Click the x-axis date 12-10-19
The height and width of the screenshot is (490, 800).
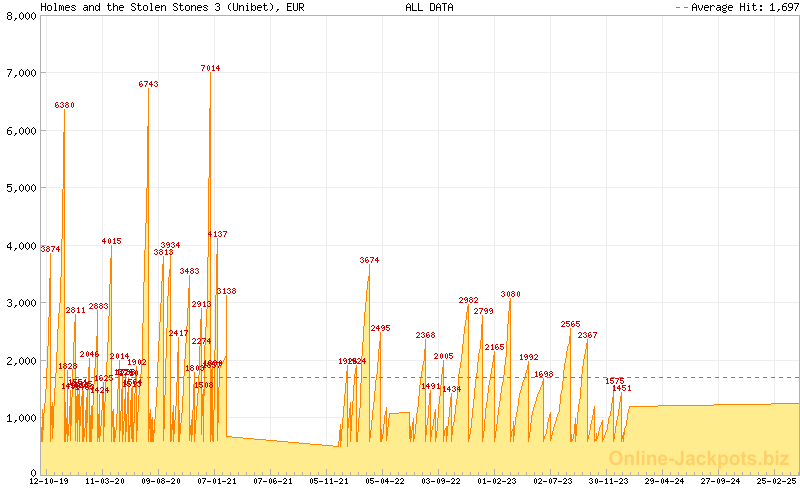click(x=49, y=481)
